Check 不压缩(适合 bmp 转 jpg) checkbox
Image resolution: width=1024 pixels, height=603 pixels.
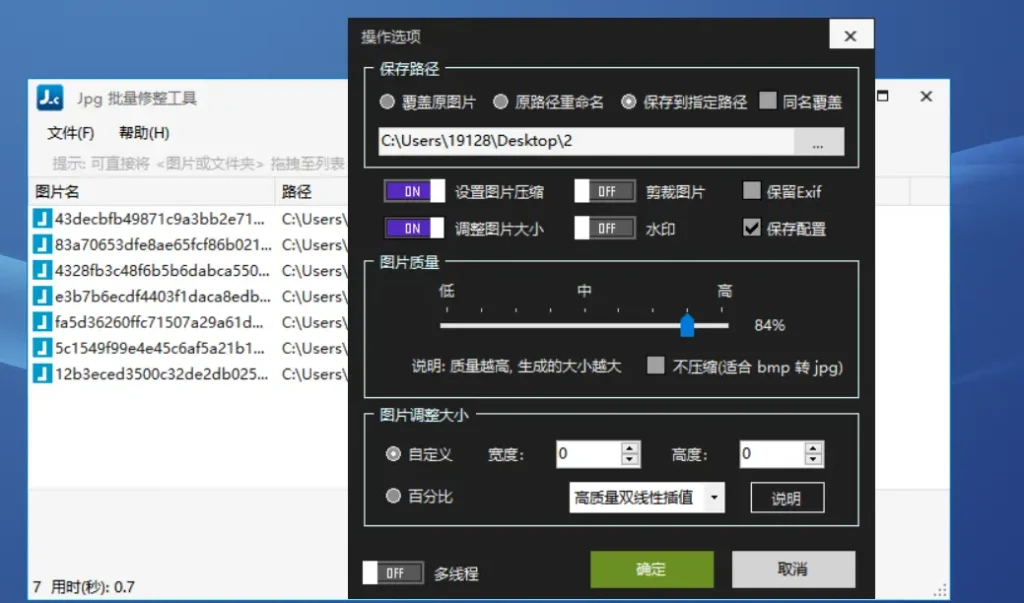[x=656, y=365]
